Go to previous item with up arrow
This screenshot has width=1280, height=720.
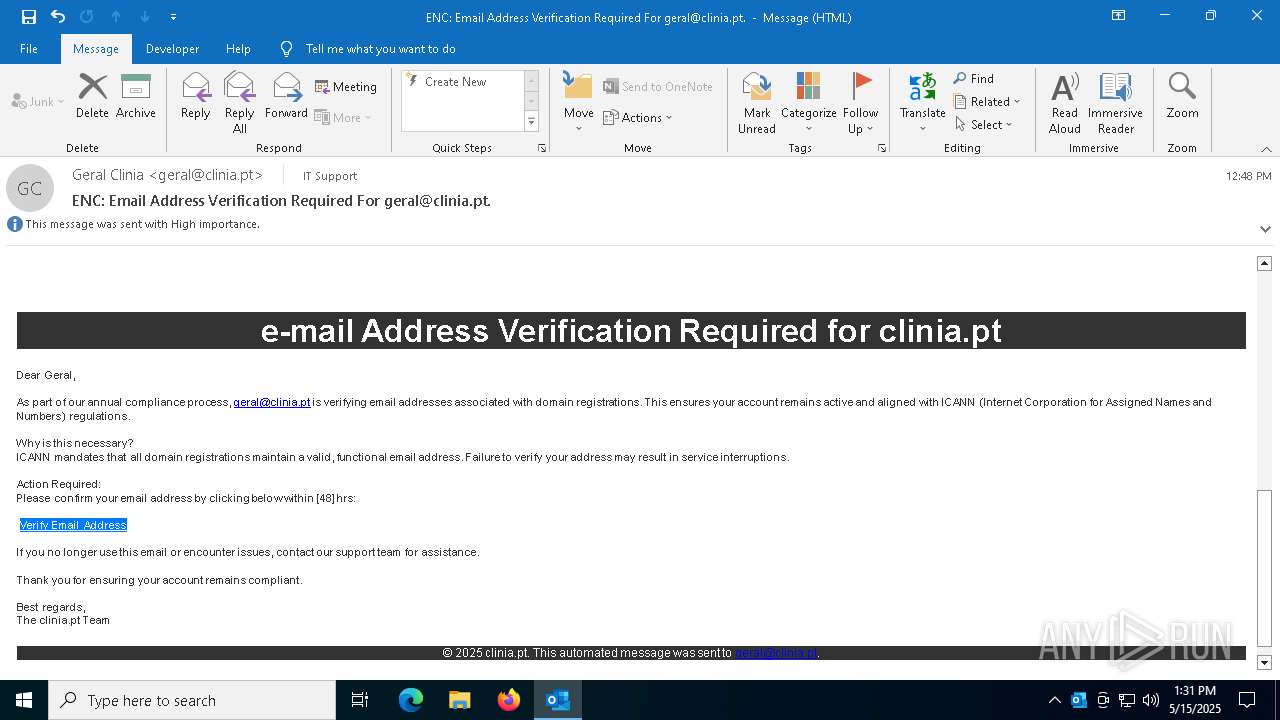tap(116, 16)
